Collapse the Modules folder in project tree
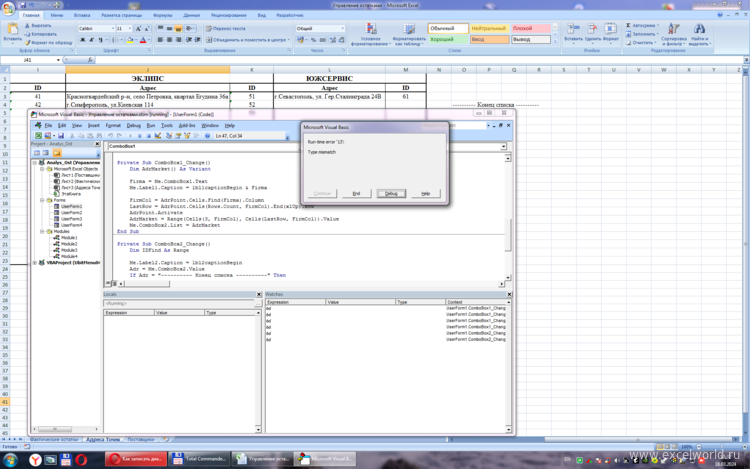Screen dimensions: 750x469 (x=42, y=231)
